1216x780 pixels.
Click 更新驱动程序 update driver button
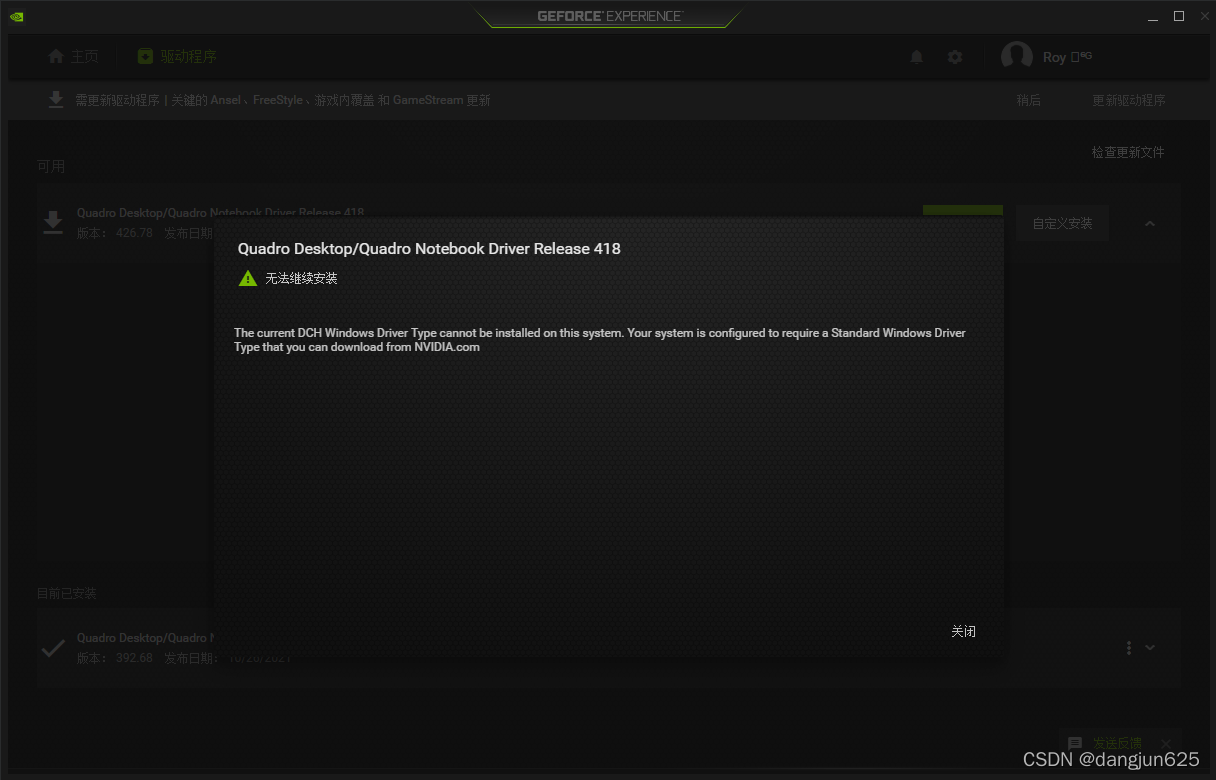tap(1128, 100)
